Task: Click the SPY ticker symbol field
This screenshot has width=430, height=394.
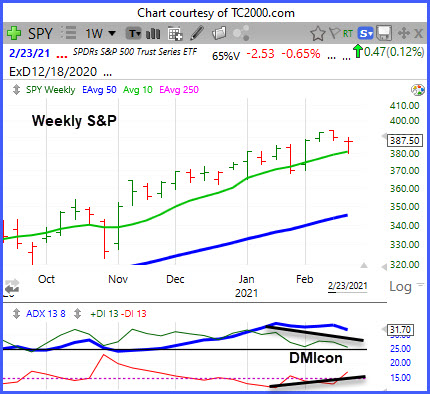Action: (40, 34)
